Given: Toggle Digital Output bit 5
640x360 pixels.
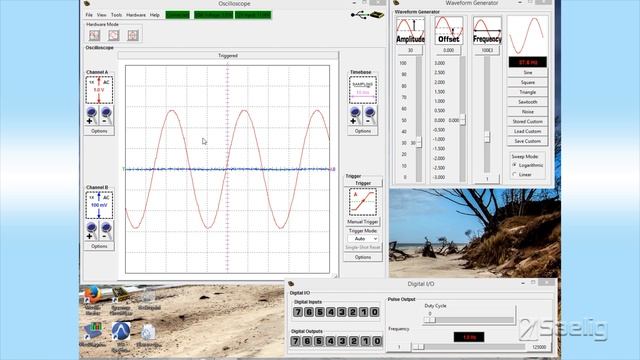Looking at the screenshot, I should pyautogui.click(x=318, y=341).
